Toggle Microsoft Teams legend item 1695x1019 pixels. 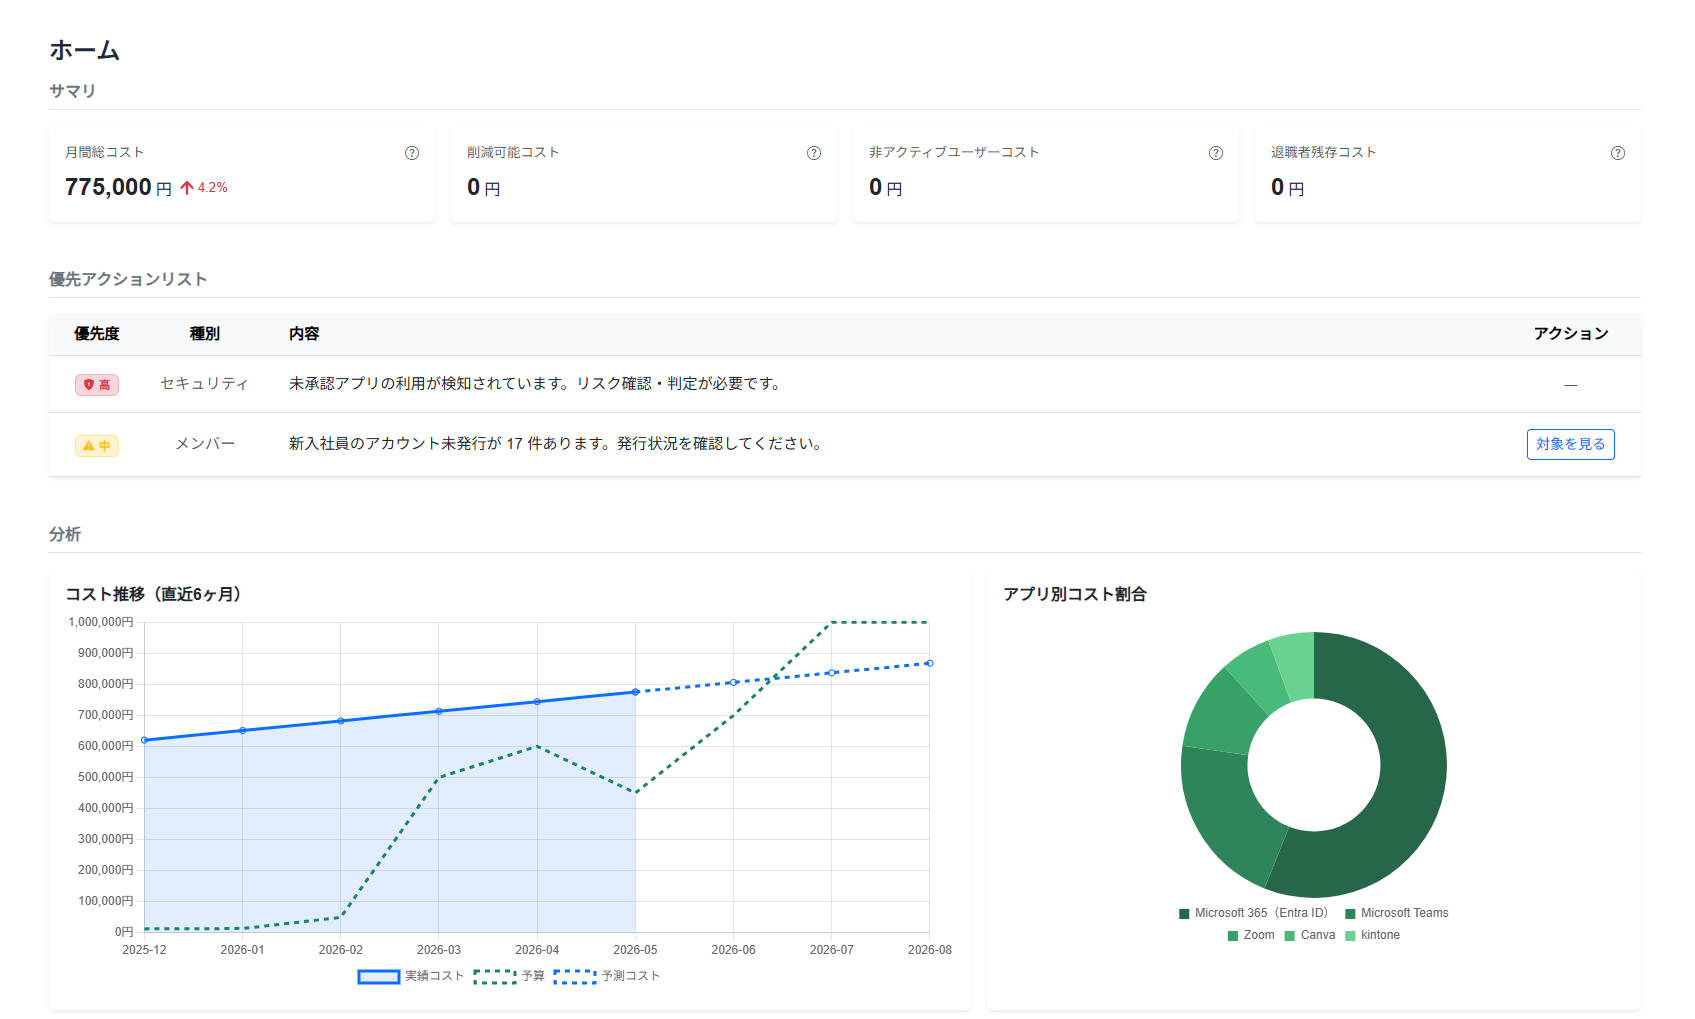[x=1397, y=913]
